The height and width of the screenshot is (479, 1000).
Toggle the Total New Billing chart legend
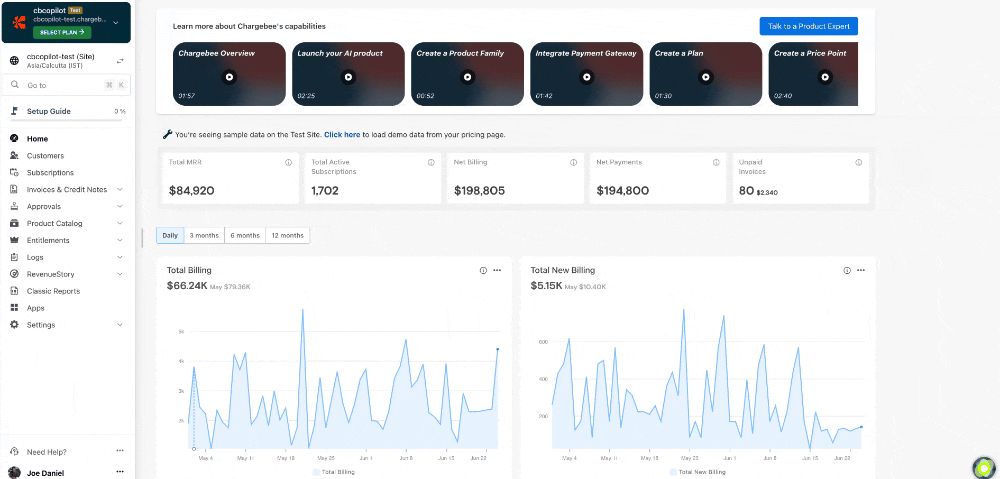(x=698, y=472)
